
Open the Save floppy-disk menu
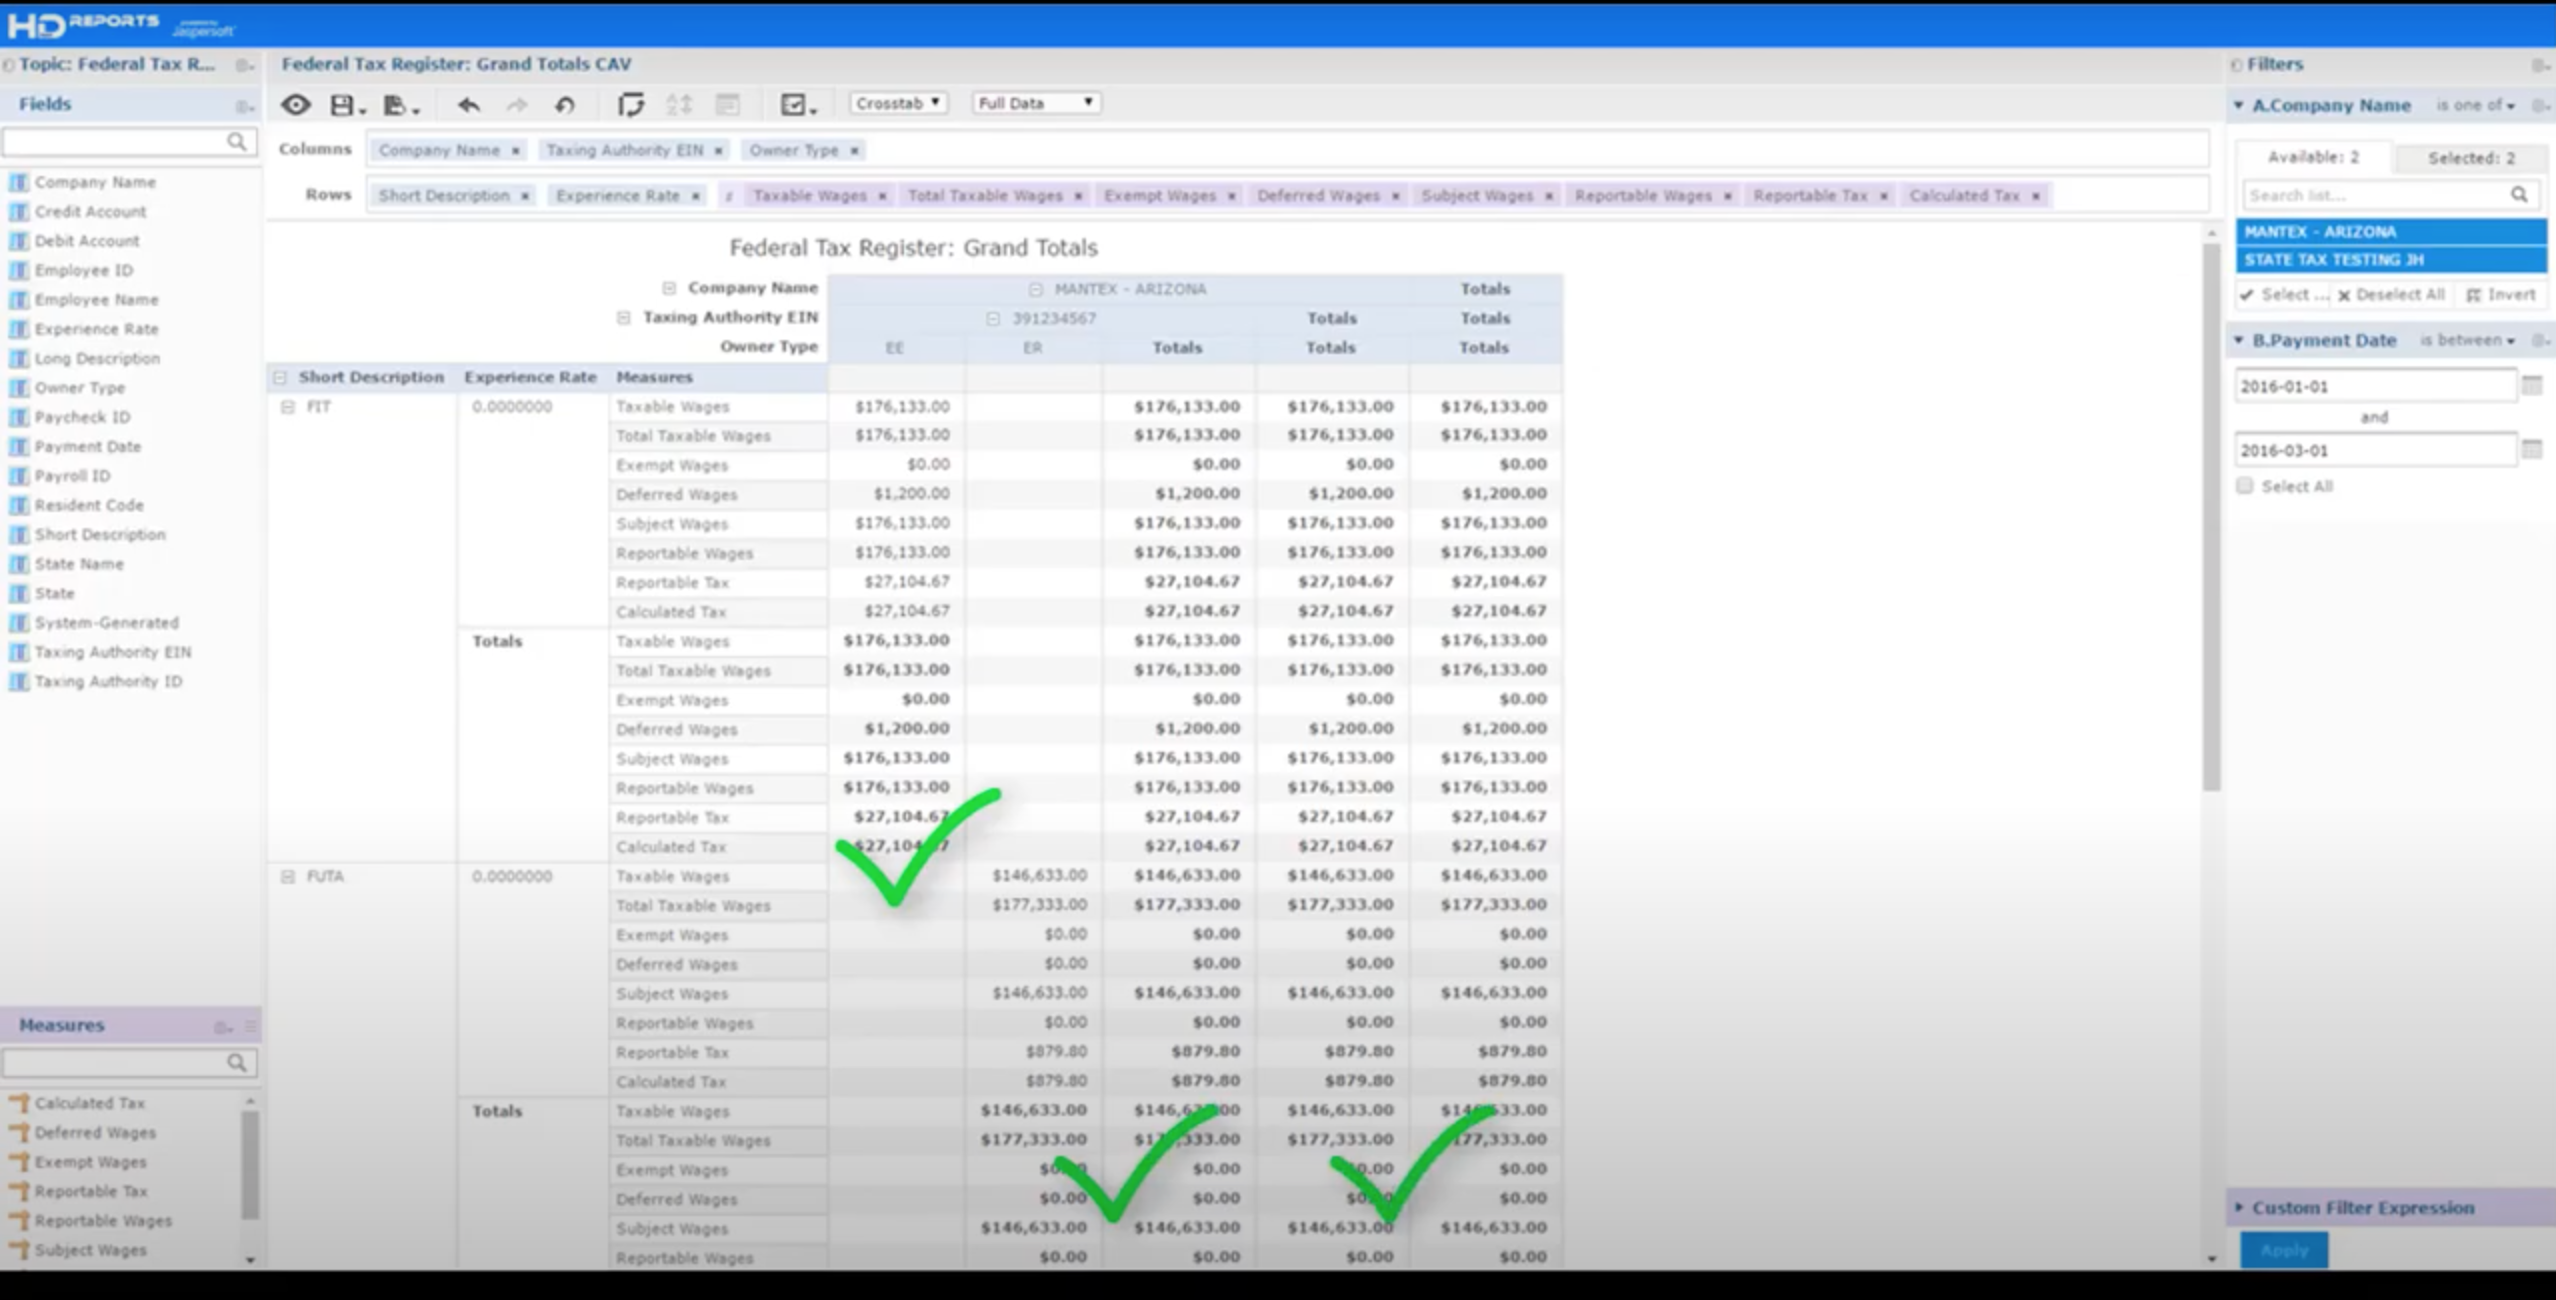point(347,104)
